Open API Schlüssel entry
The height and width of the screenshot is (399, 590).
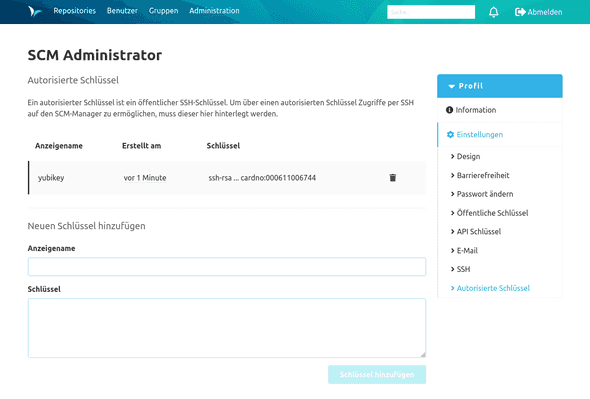[x=479, y=231]
